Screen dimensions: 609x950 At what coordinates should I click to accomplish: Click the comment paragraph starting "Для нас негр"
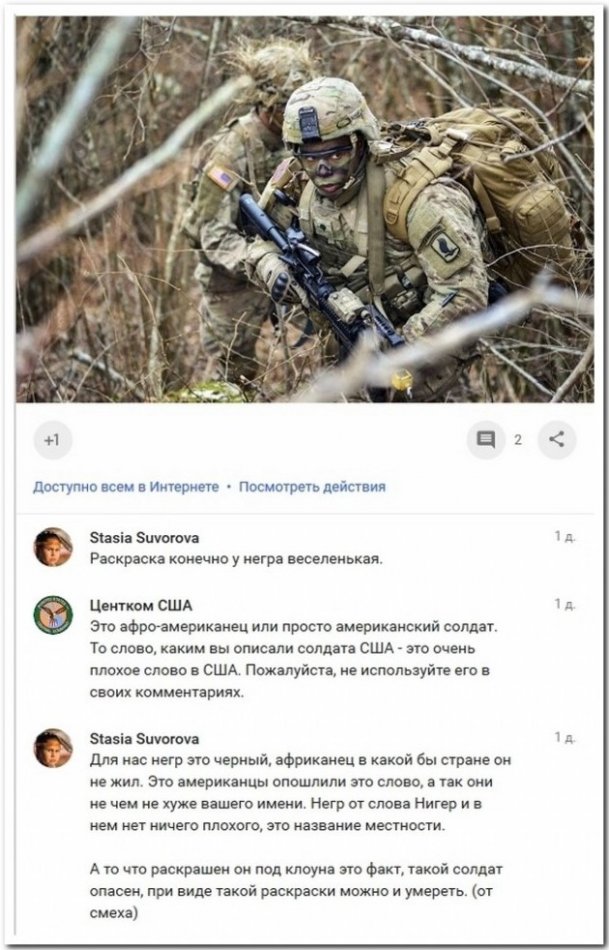[301, 792]
